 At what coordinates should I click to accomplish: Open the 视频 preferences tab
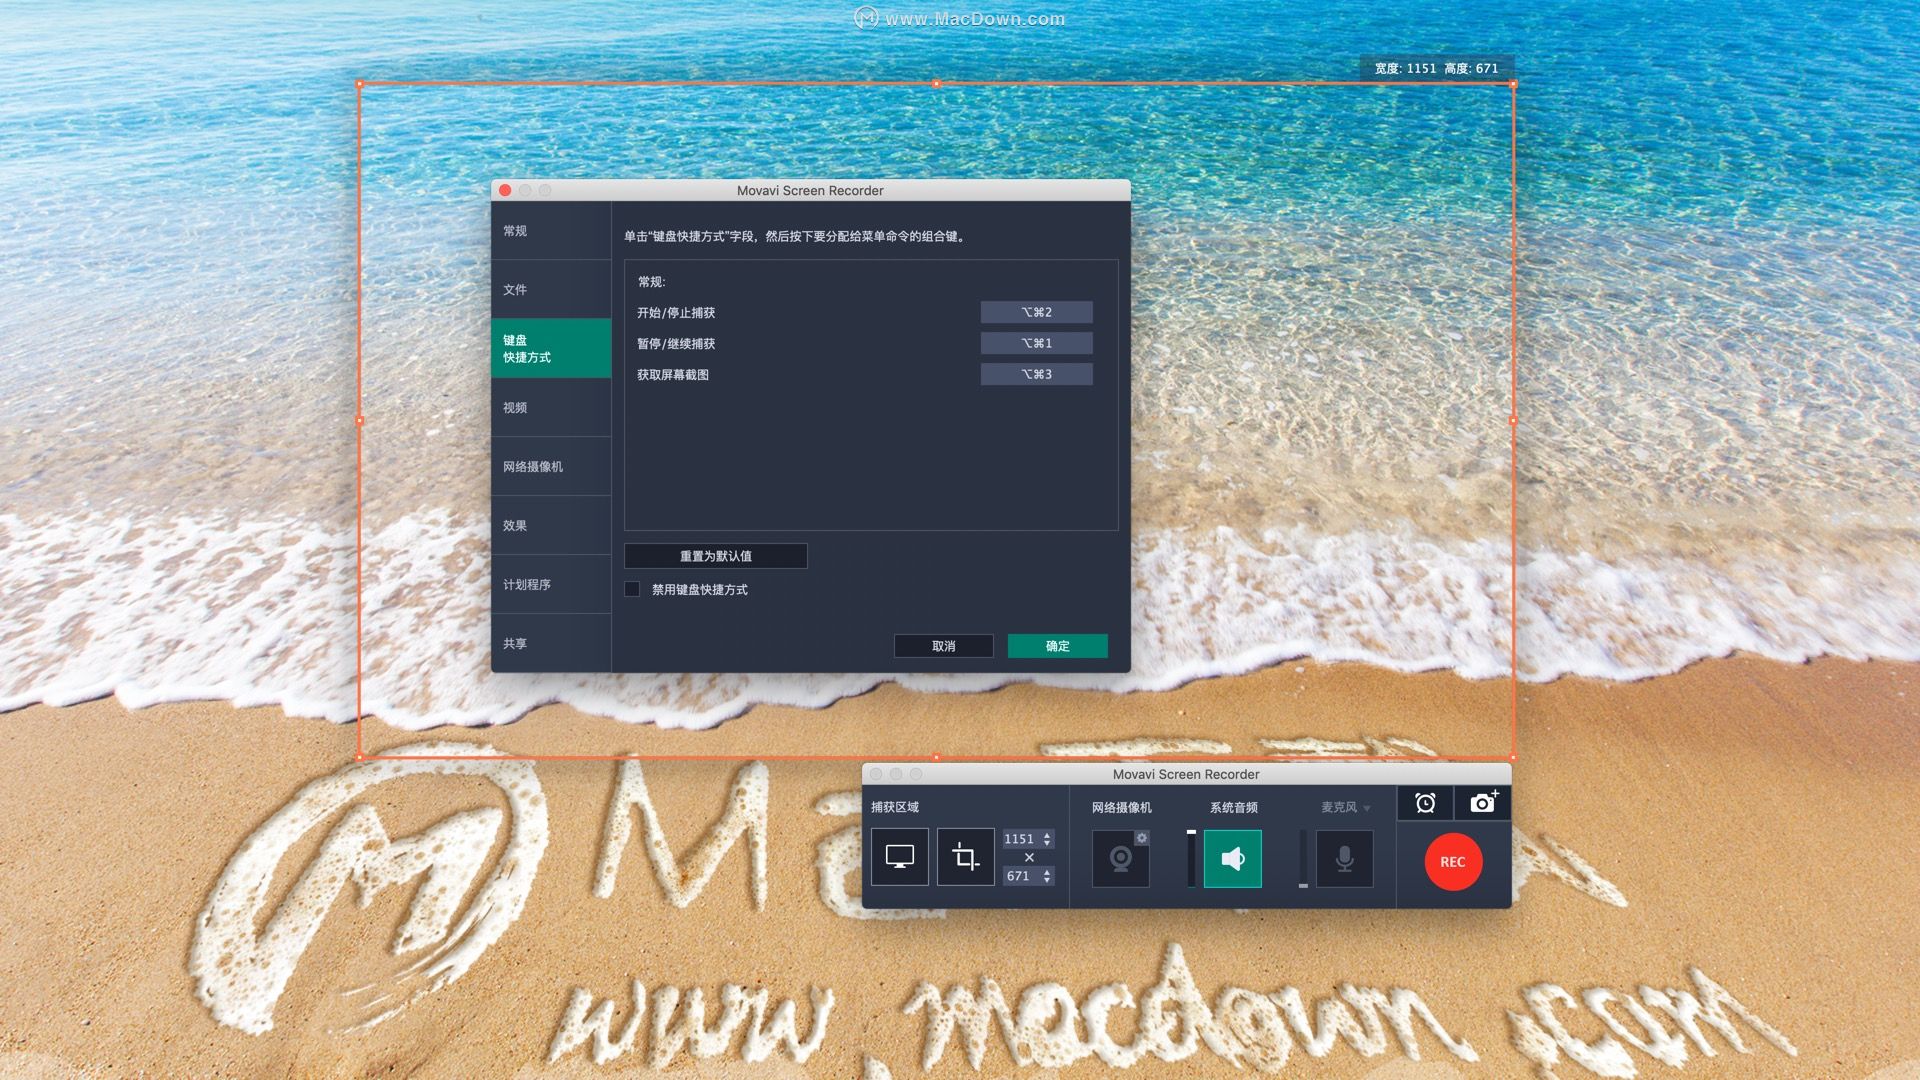(x=551, y=407)
